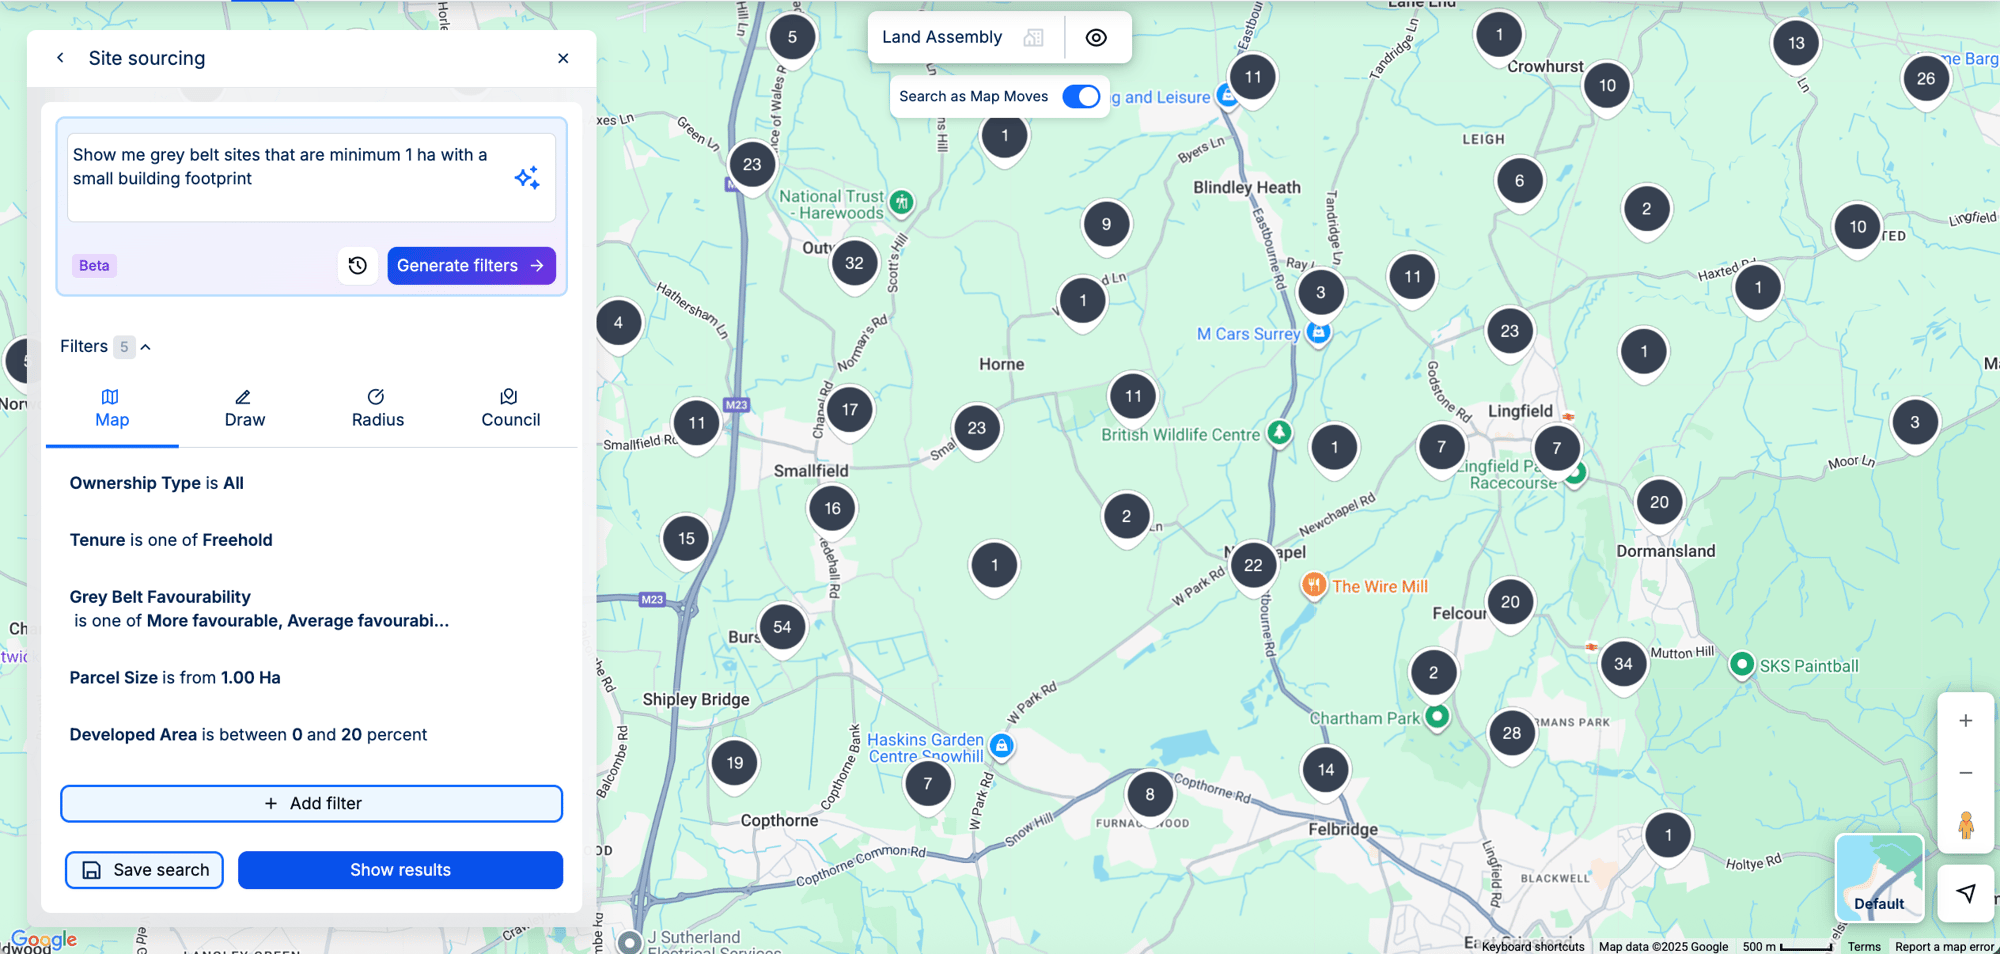Click the zoom in plus icon
This screenshot has height=954, width=2000.
pos(1965,720)
